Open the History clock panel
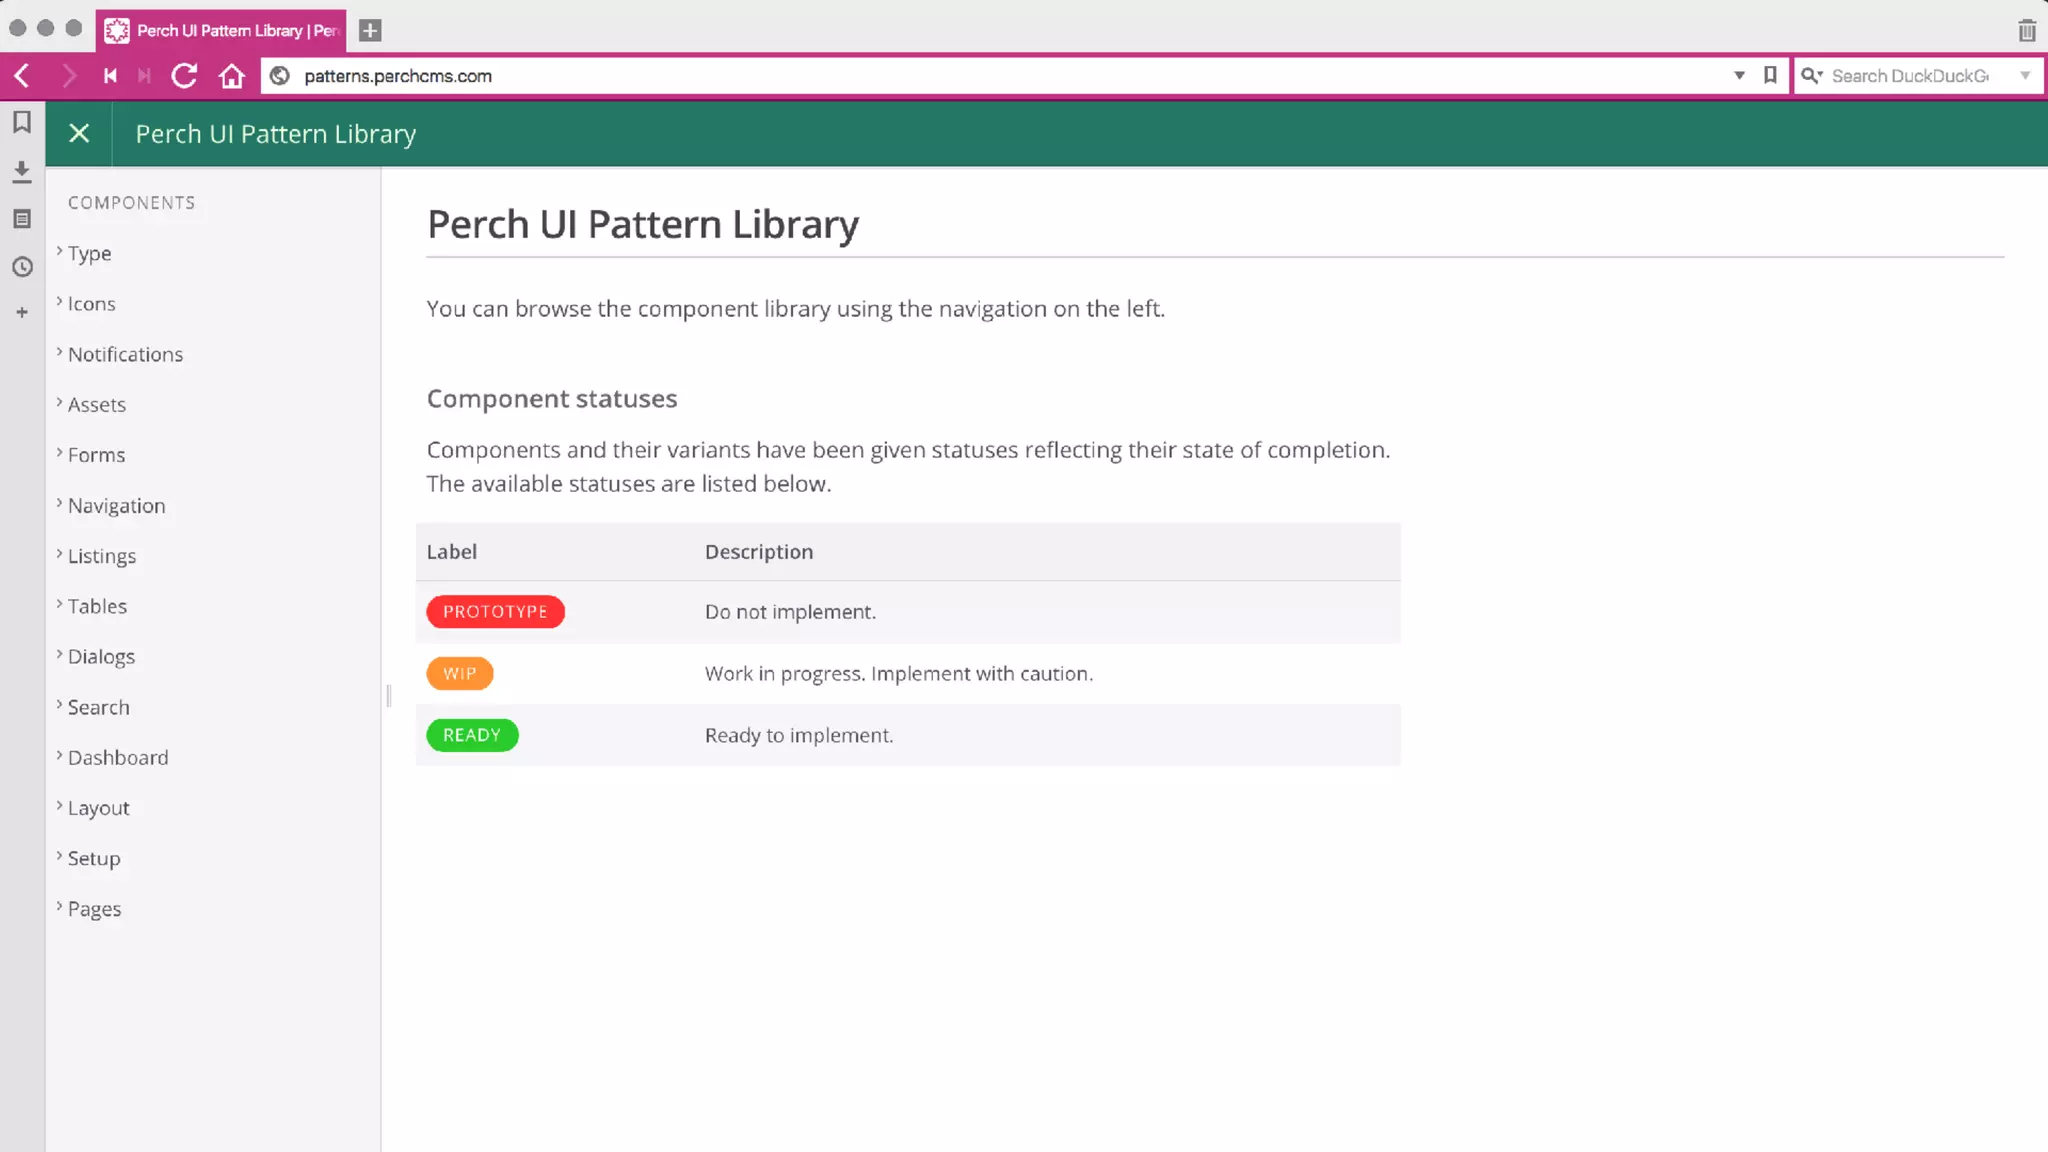This screenshot has height=1152, width=2048. click(22, 267)
